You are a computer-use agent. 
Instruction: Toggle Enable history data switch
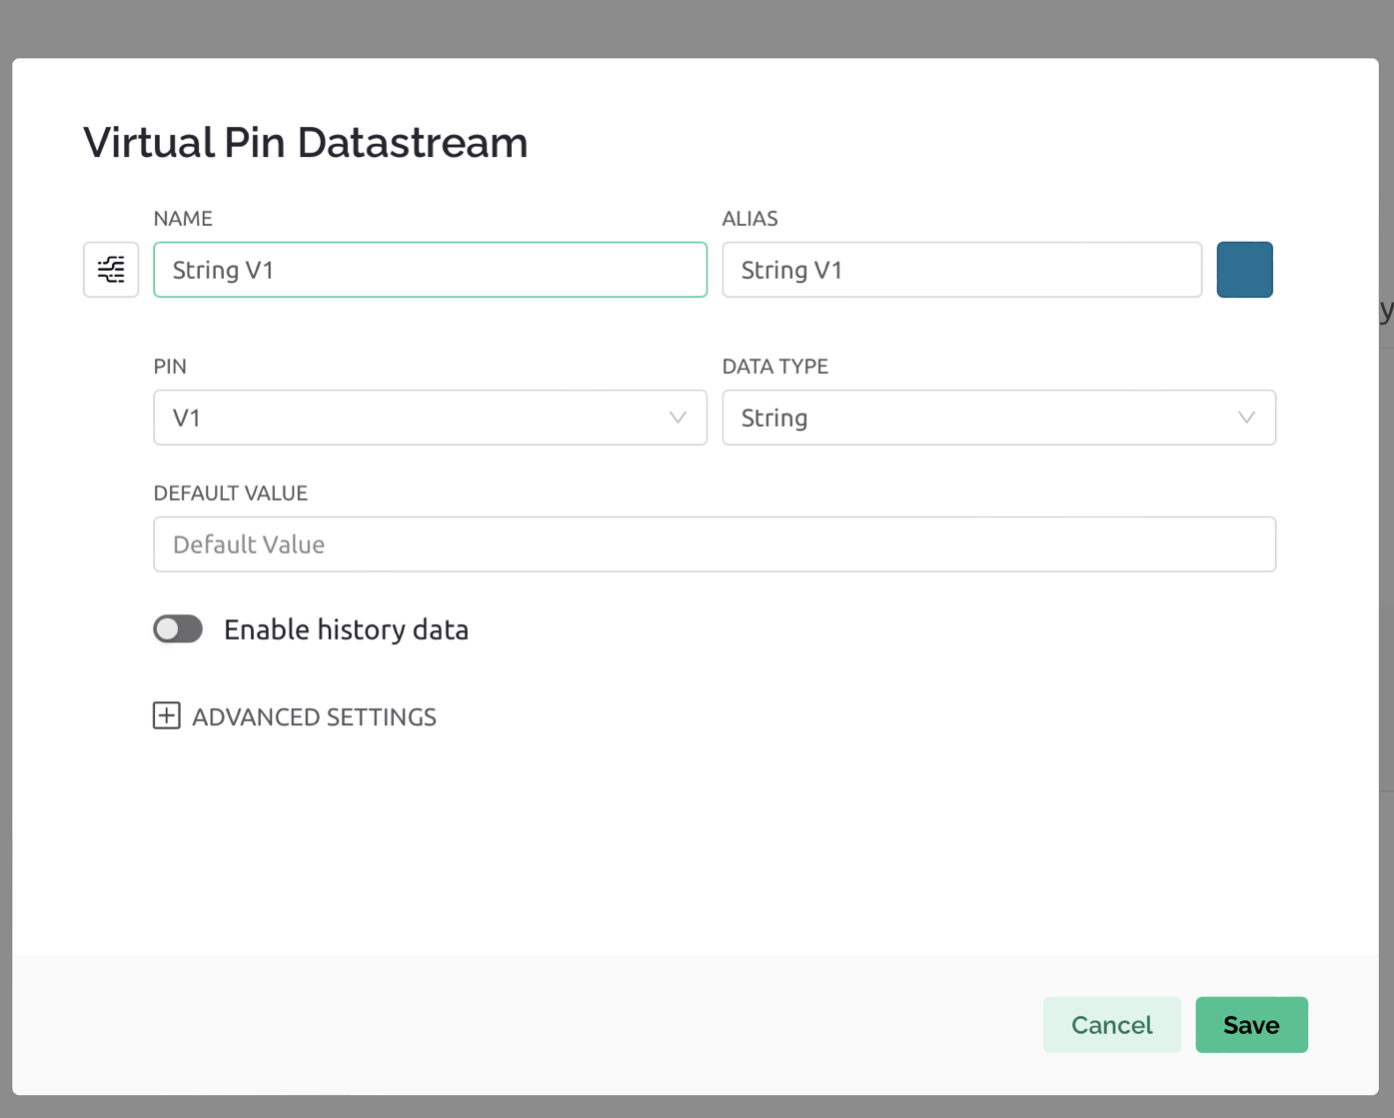178,629
